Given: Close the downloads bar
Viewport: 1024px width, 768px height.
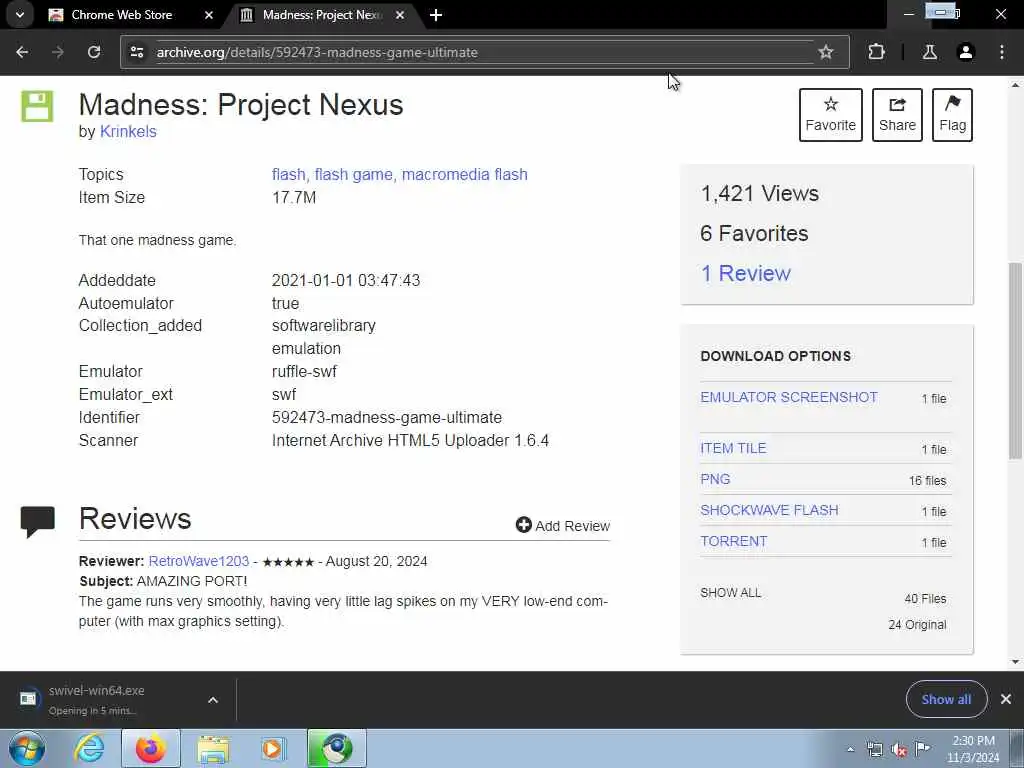Looking at the screenshot, I should [x=1006, y=699].
